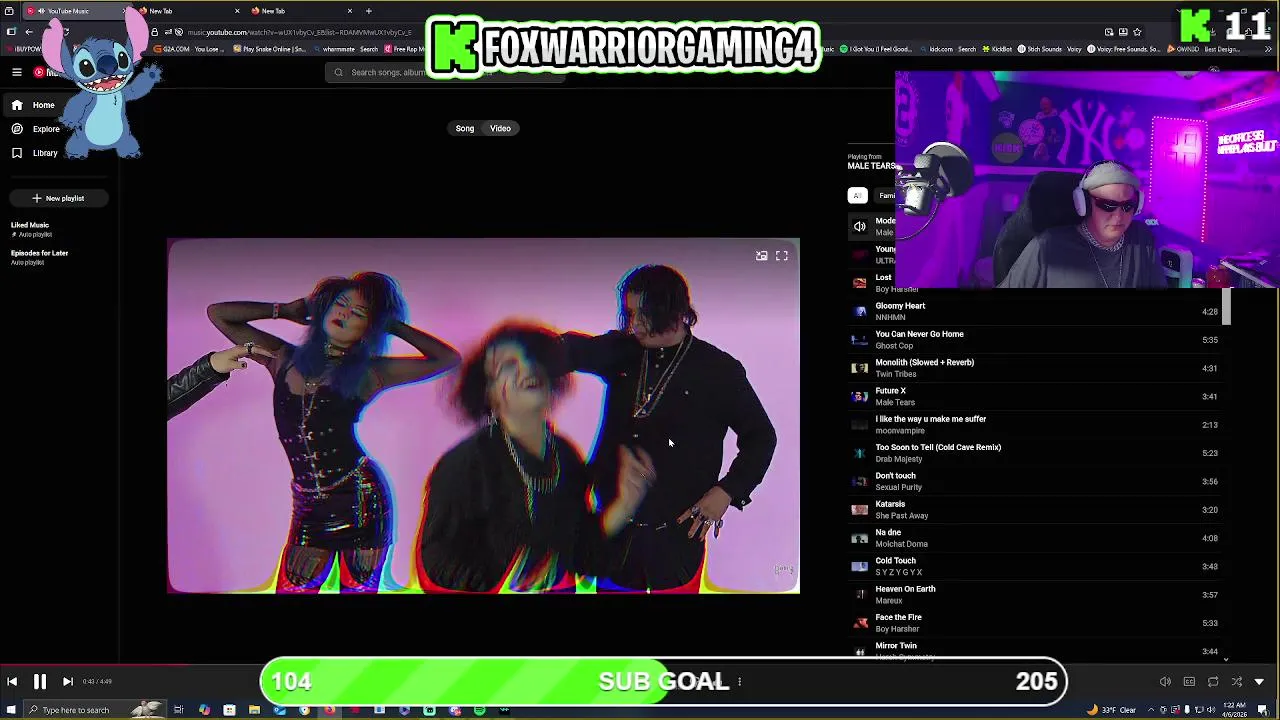1280x720 pixels.
Task: Click the queue panel scrollbar
Action: tap(1227, 306)
